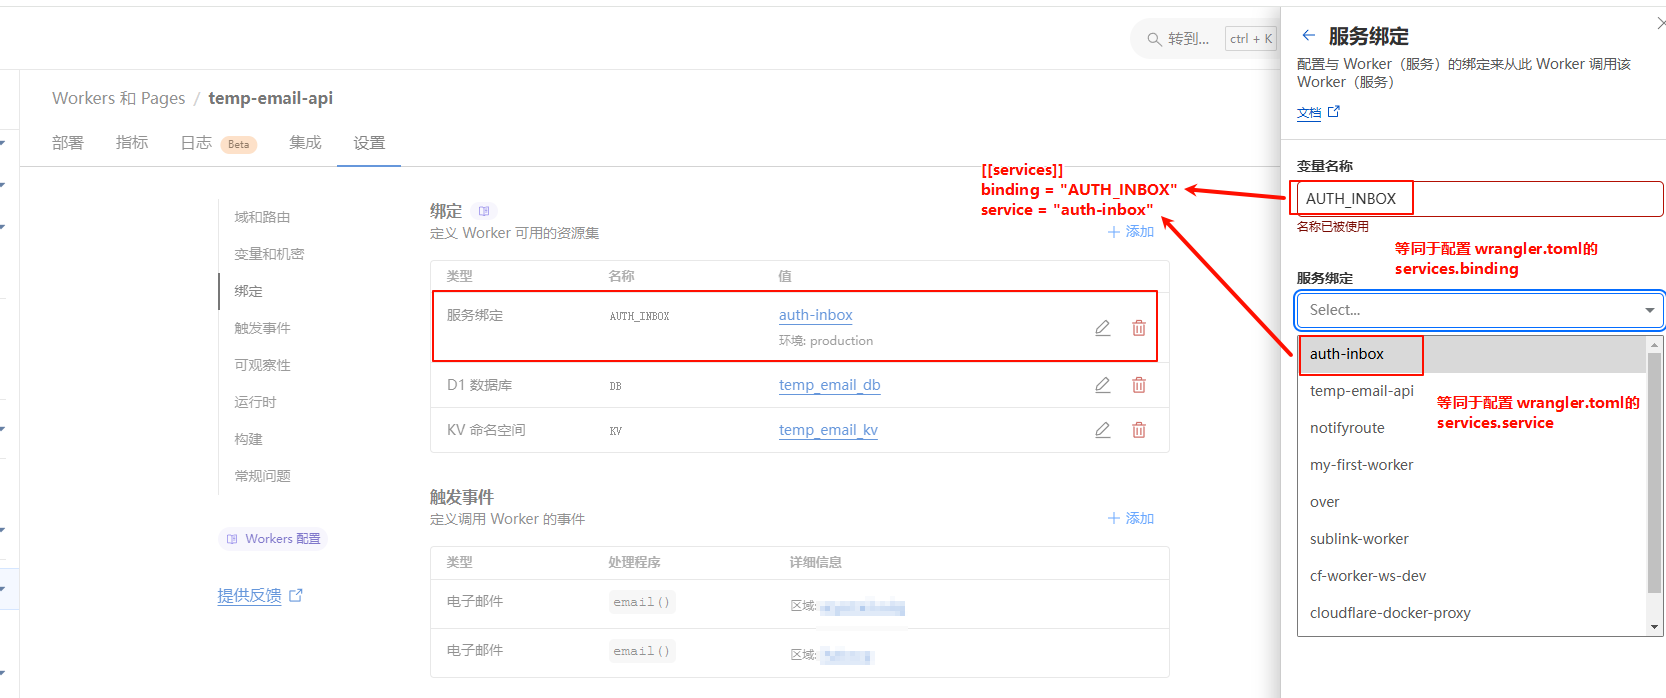Expand the 服务绑定 Select dropdown
Viewport: 1666px width, 698px height.
[x=1479, y=310]
